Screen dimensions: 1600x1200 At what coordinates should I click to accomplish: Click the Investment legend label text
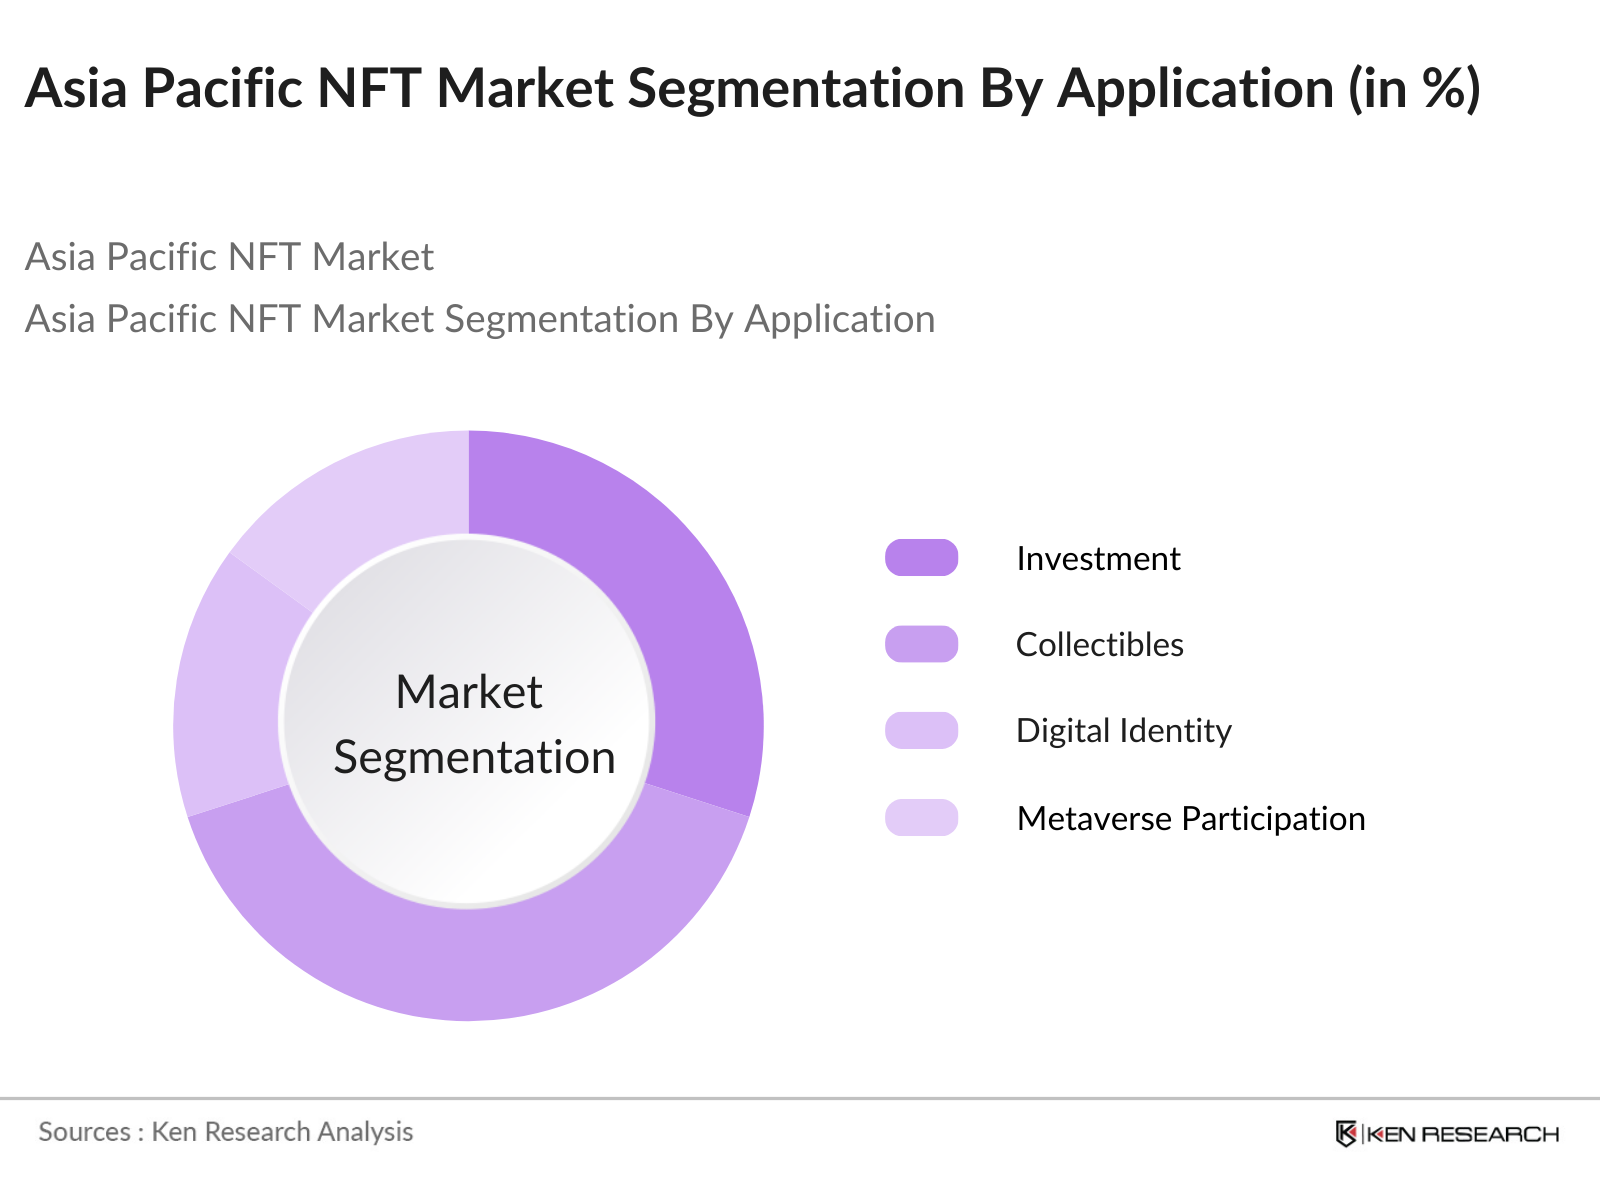(1097, 558)
